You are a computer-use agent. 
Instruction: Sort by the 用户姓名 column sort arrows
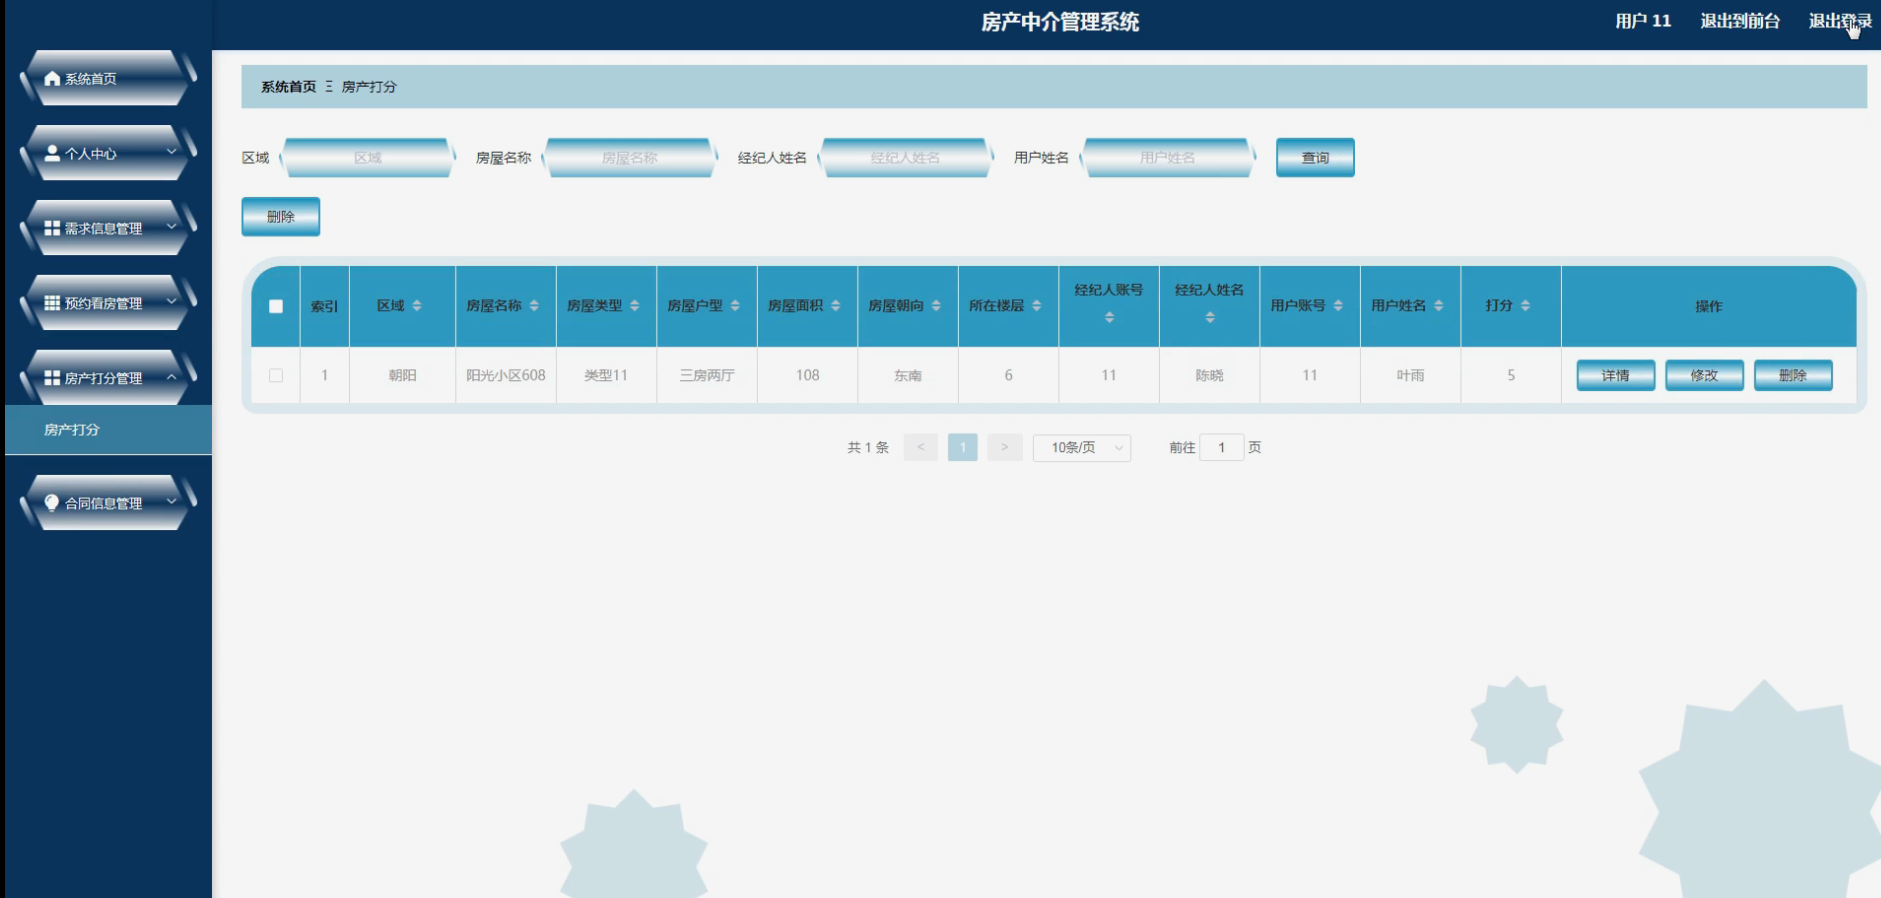click(x=1438, y=306)
